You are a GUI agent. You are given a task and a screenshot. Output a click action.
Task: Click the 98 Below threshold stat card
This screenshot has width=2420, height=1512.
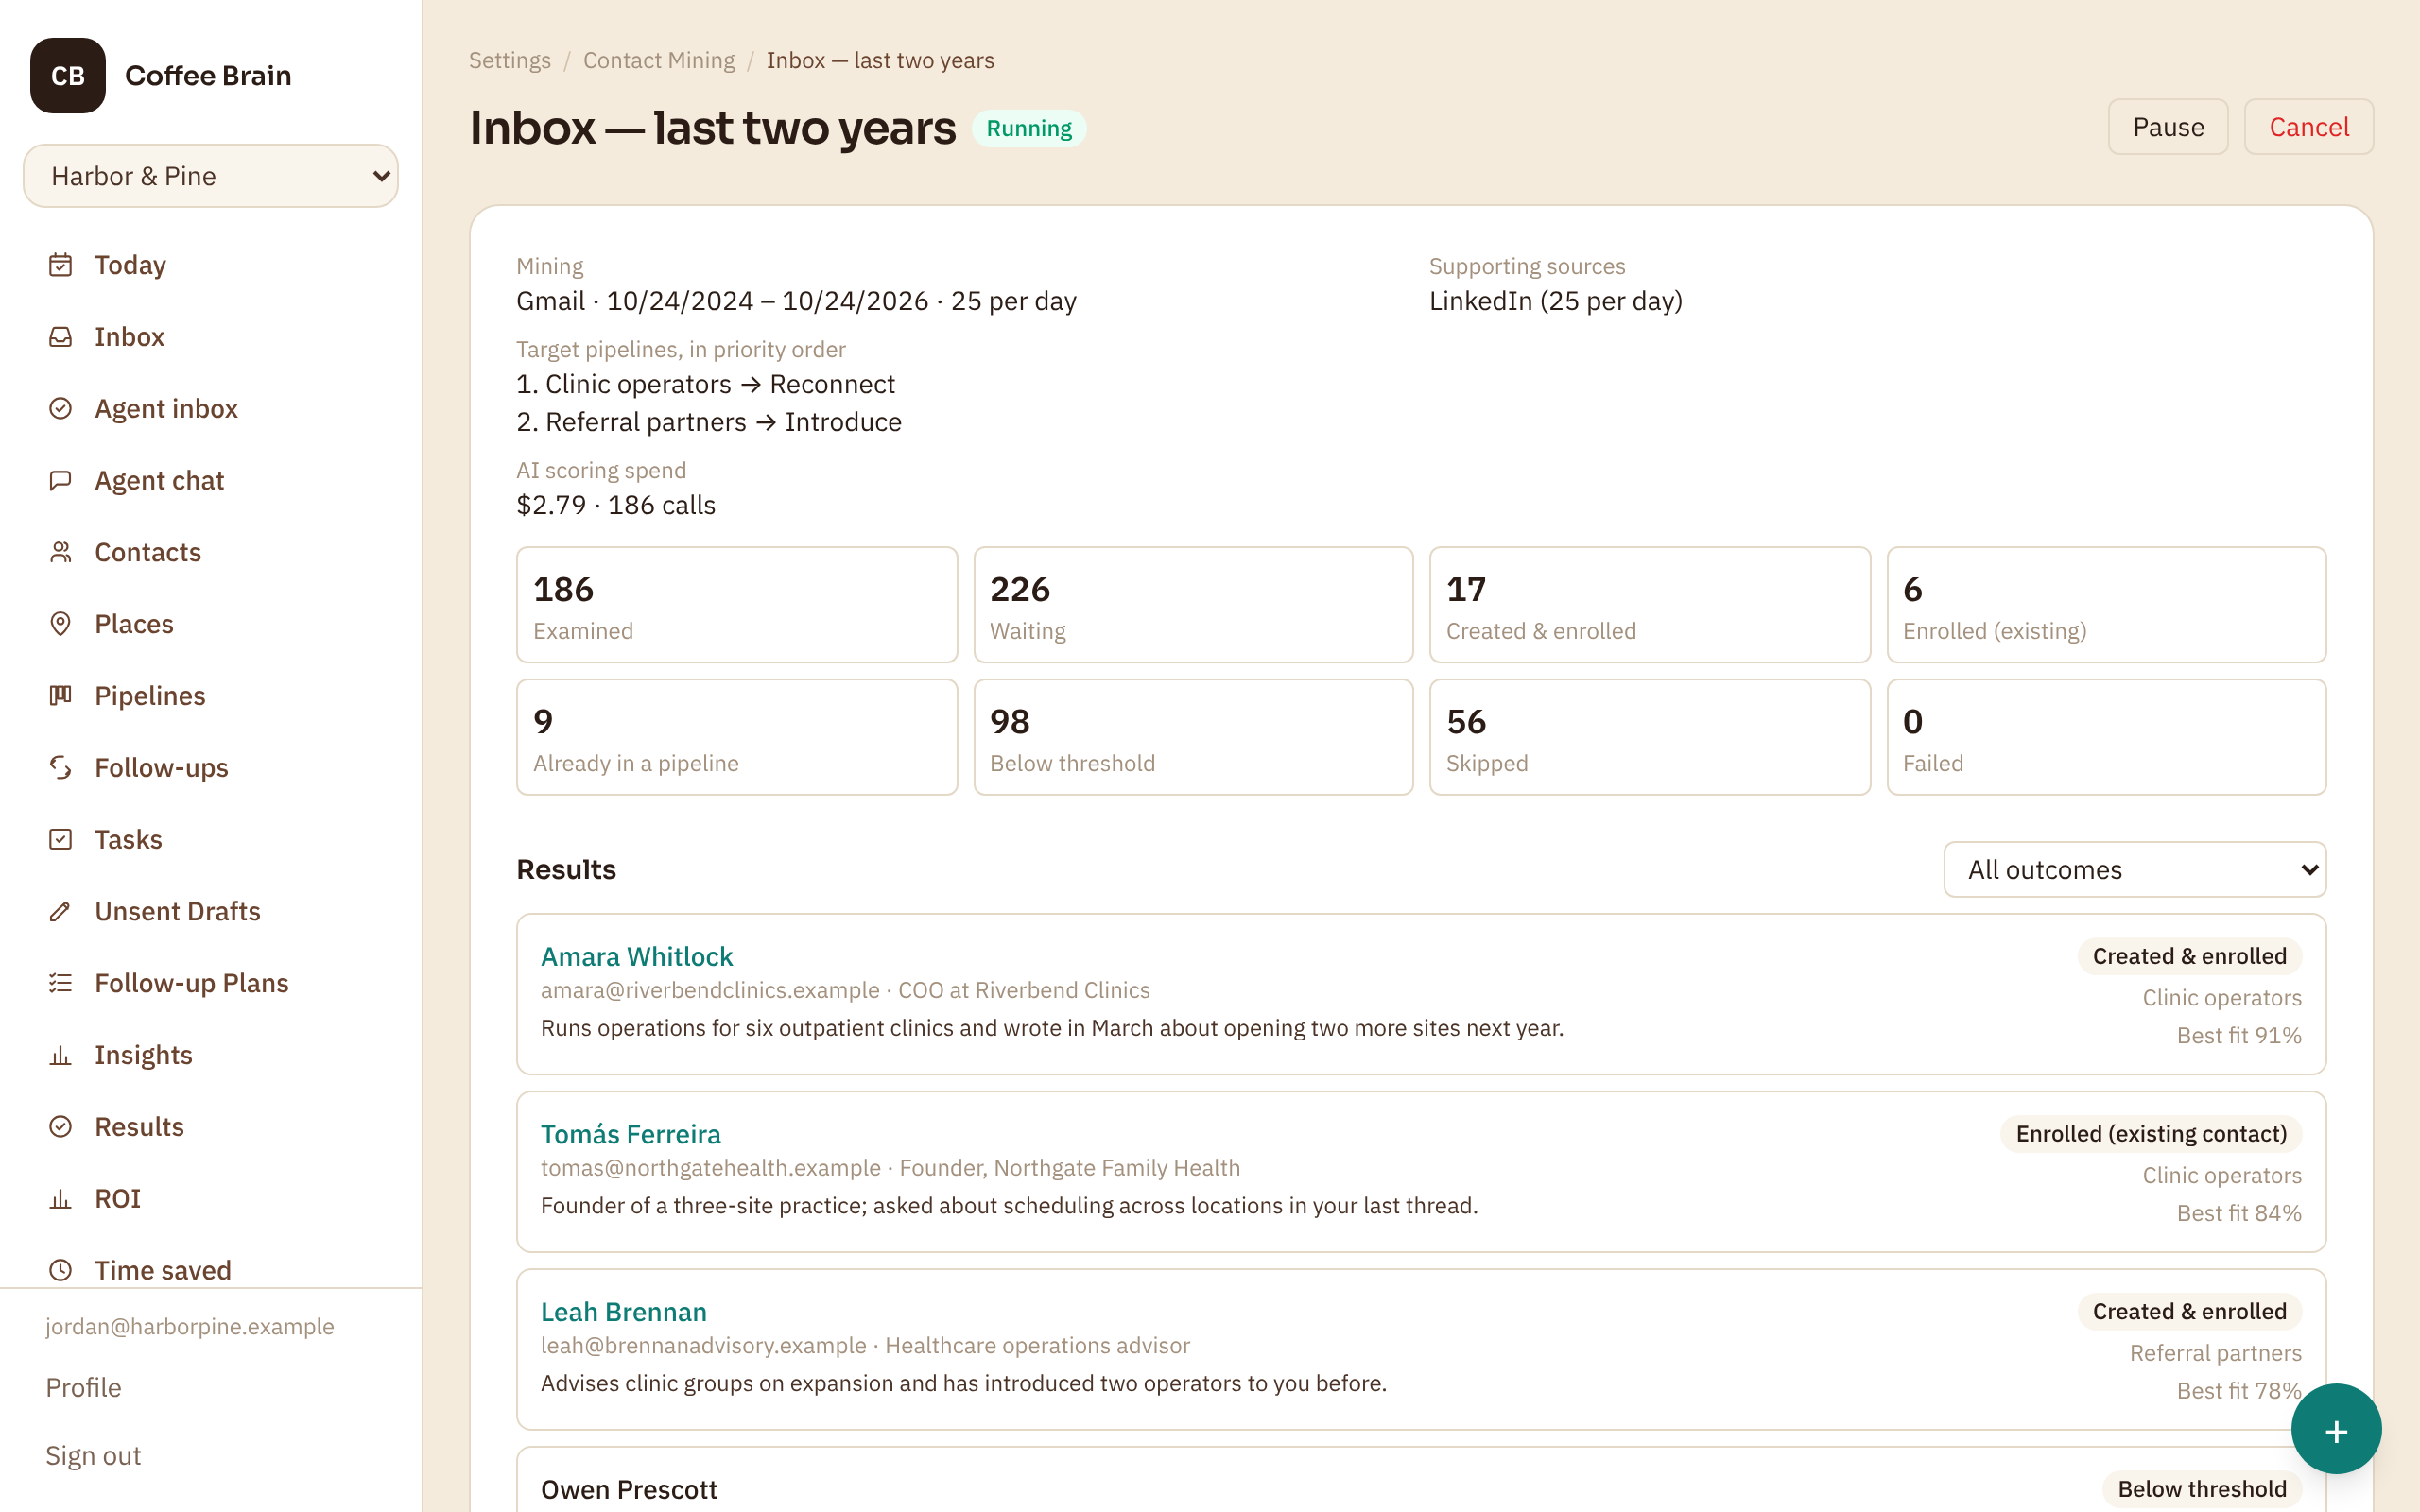pyautogui.click(x=1193, y=737)
